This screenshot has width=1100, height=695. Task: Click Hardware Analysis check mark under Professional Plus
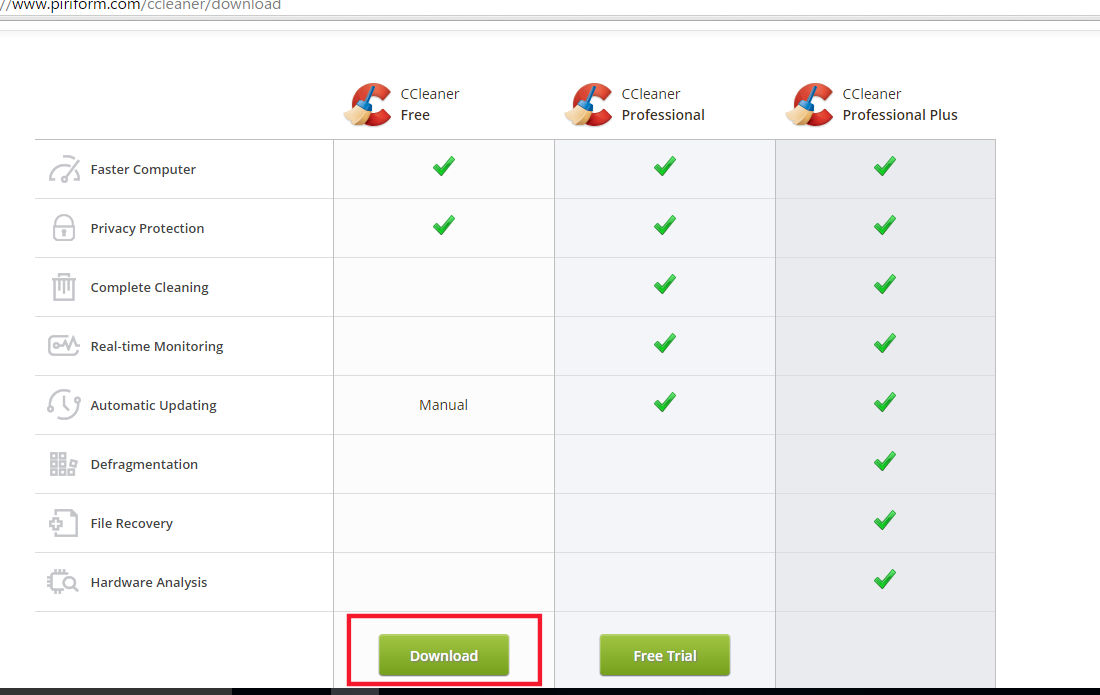coord(885,579)
